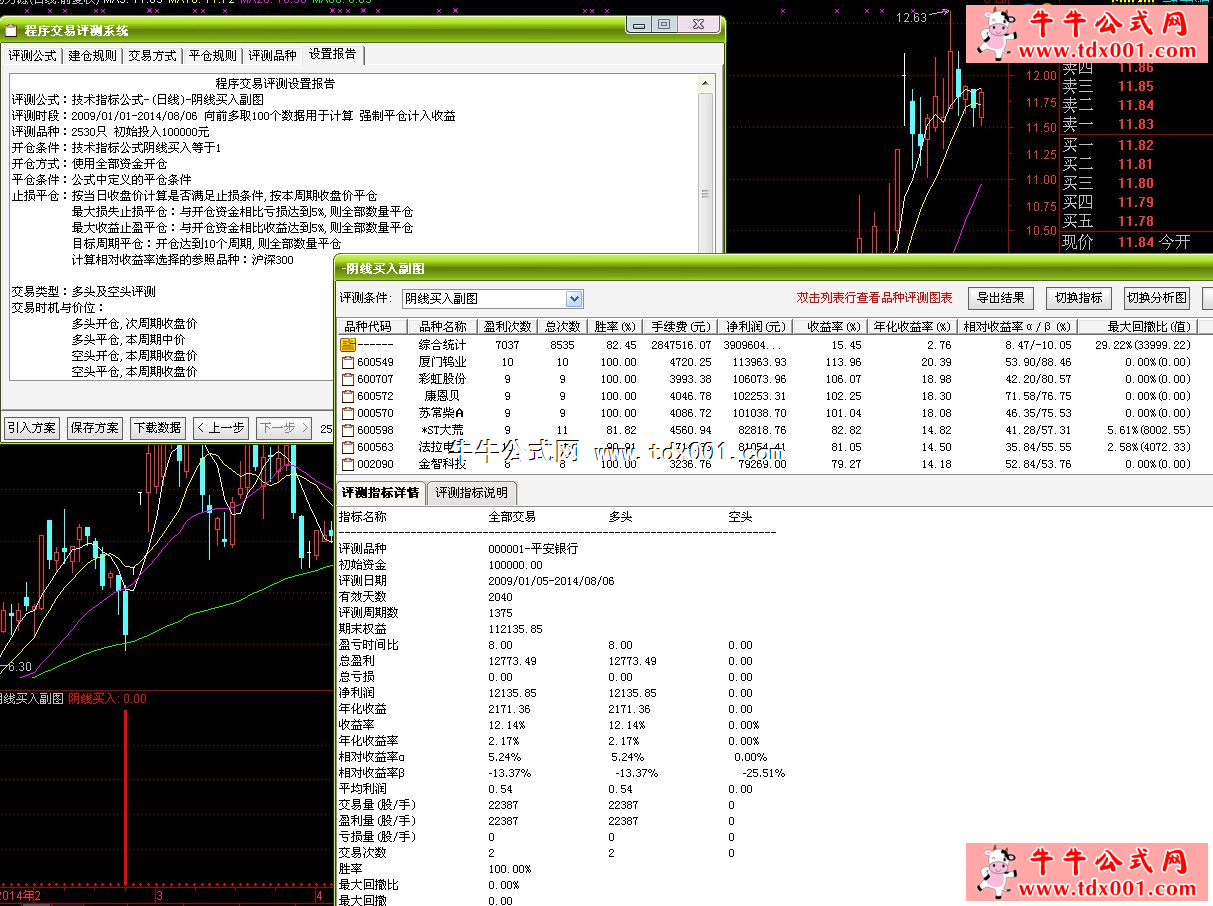
Task: Click the icon for row 600549
Action: coord(348,362)
